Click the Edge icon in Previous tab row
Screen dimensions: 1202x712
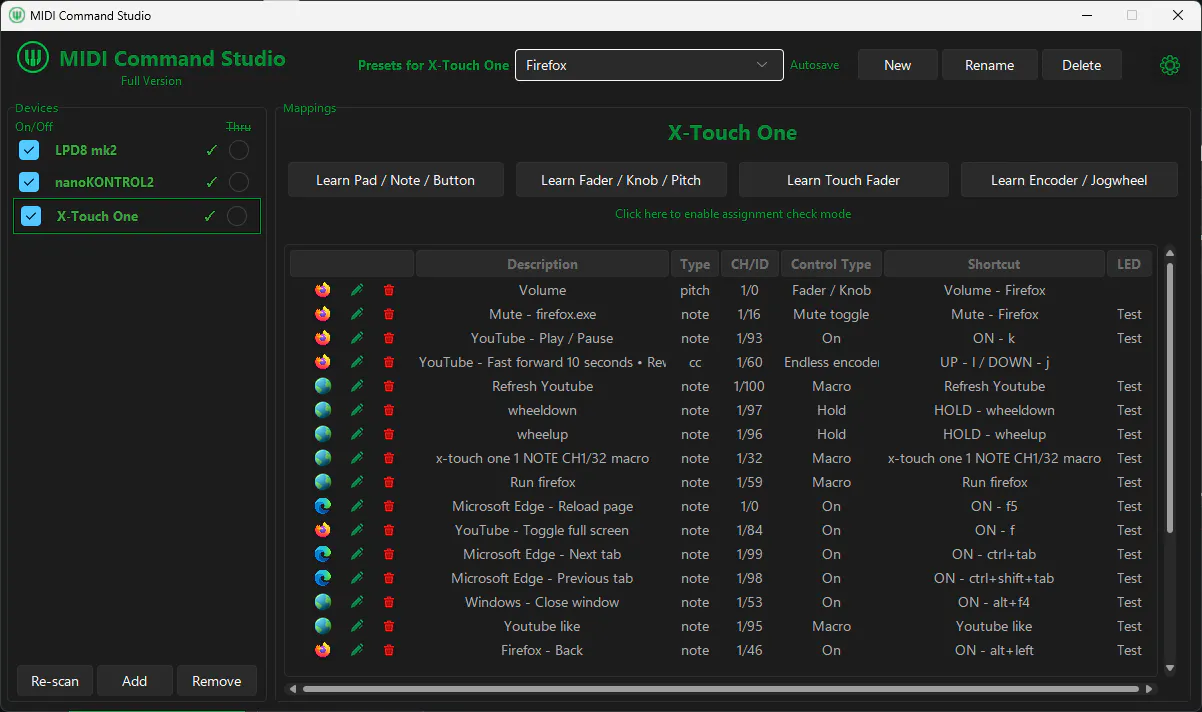click(323, 578)
